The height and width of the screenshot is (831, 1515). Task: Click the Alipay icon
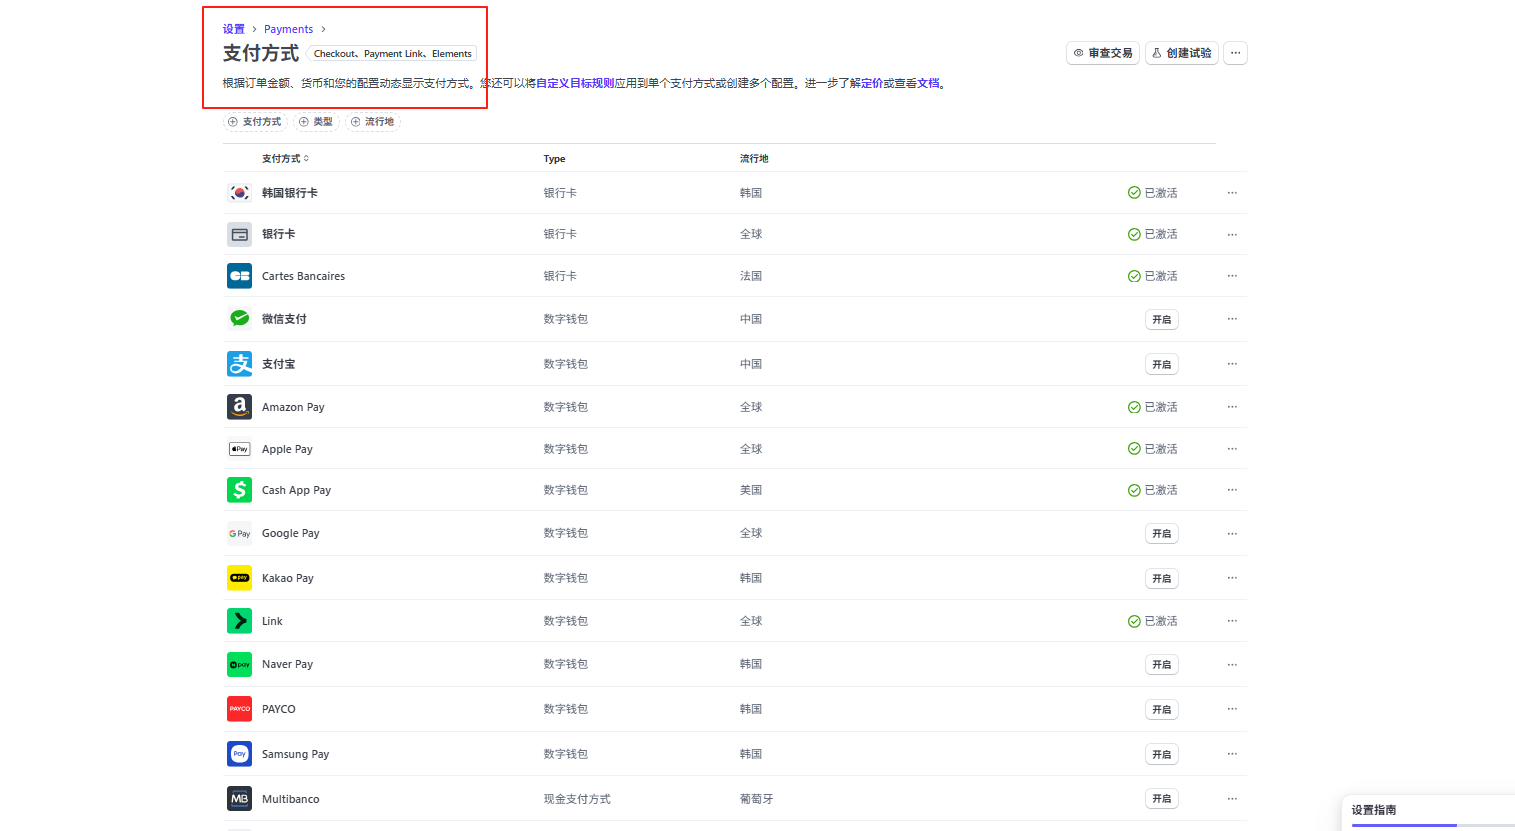click(x=239, y=363)
